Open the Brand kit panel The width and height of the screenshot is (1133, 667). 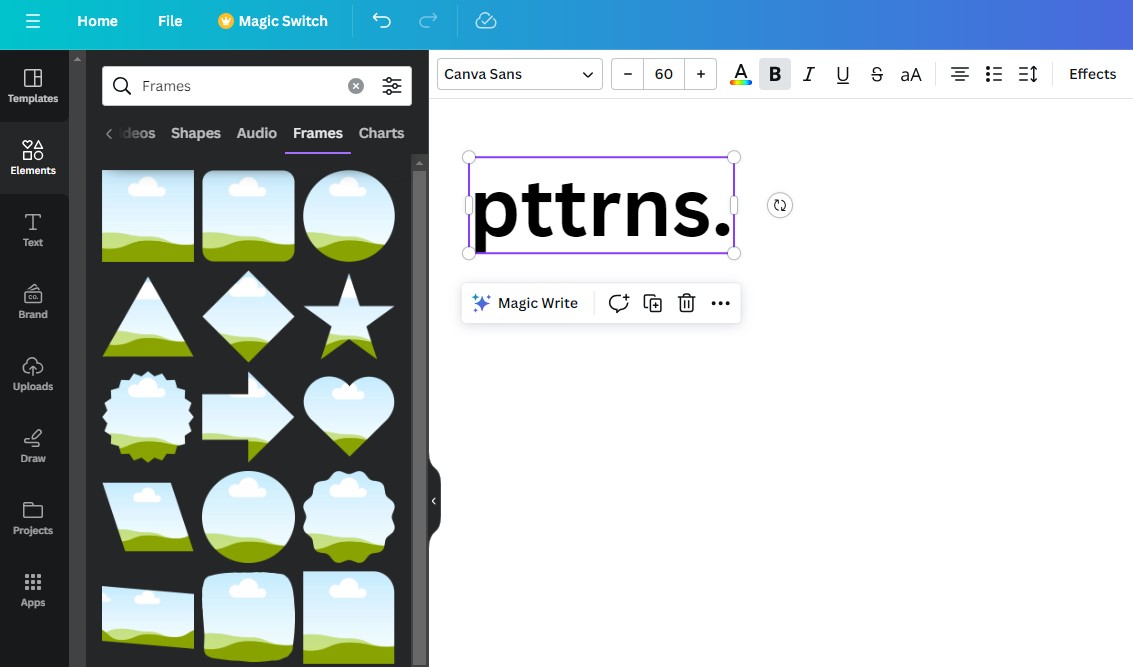(x=33, y=301)
